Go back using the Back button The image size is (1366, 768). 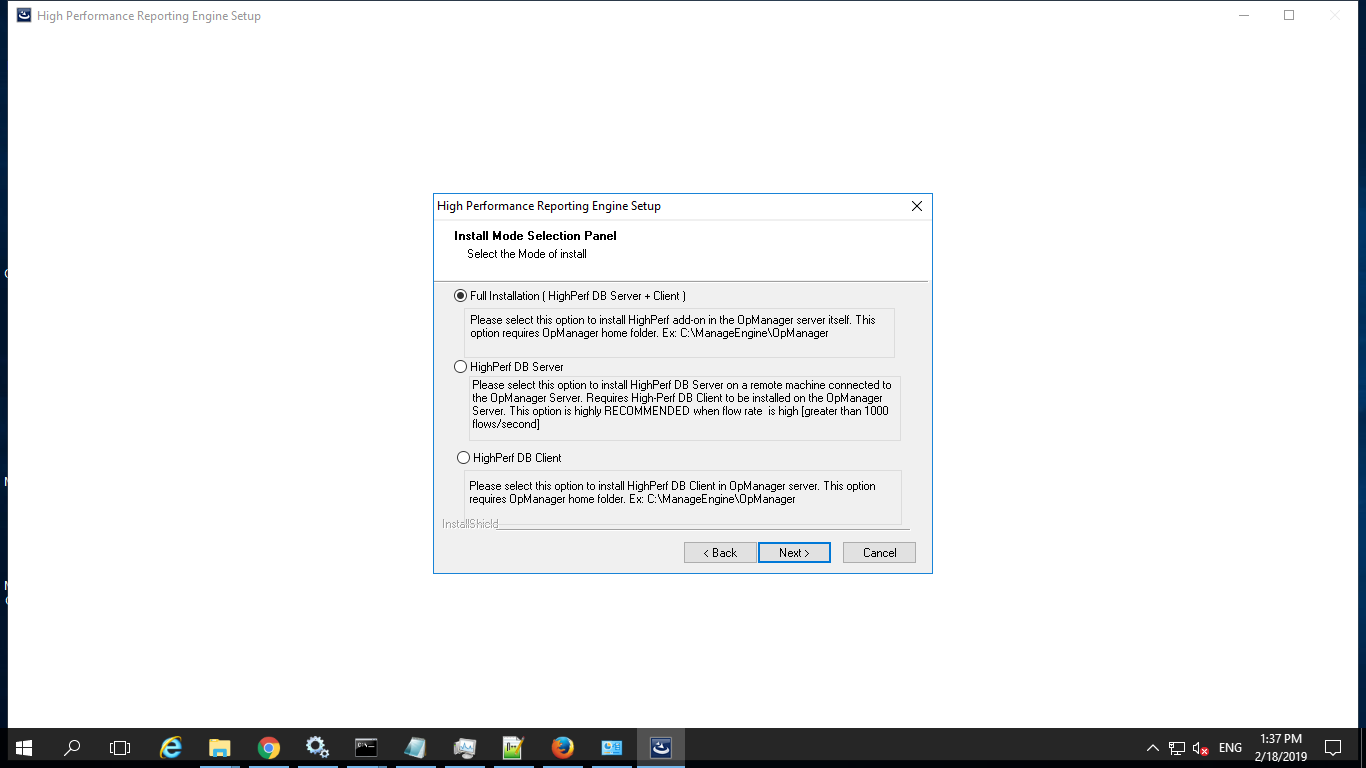(720, 553)
